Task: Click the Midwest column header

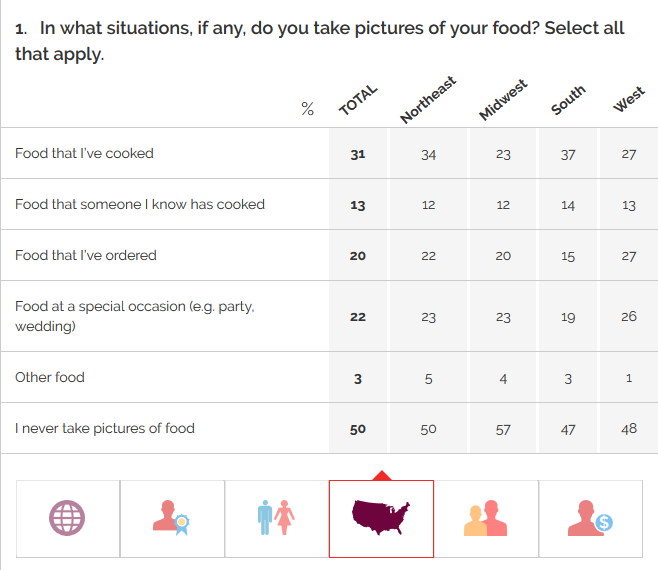Action: 503,100
